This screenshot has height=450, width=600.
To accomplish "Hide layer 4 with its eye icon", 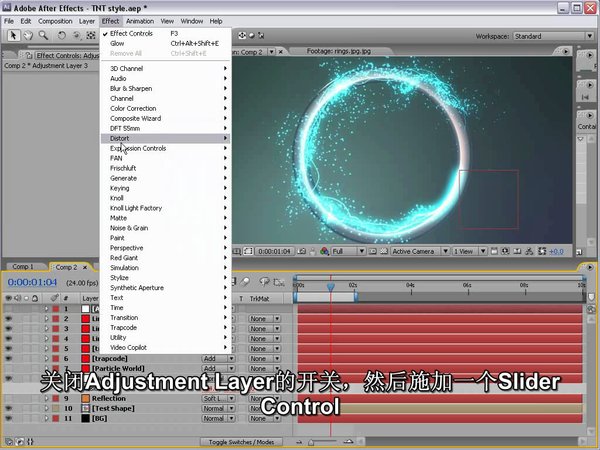I will click(8, 339).
